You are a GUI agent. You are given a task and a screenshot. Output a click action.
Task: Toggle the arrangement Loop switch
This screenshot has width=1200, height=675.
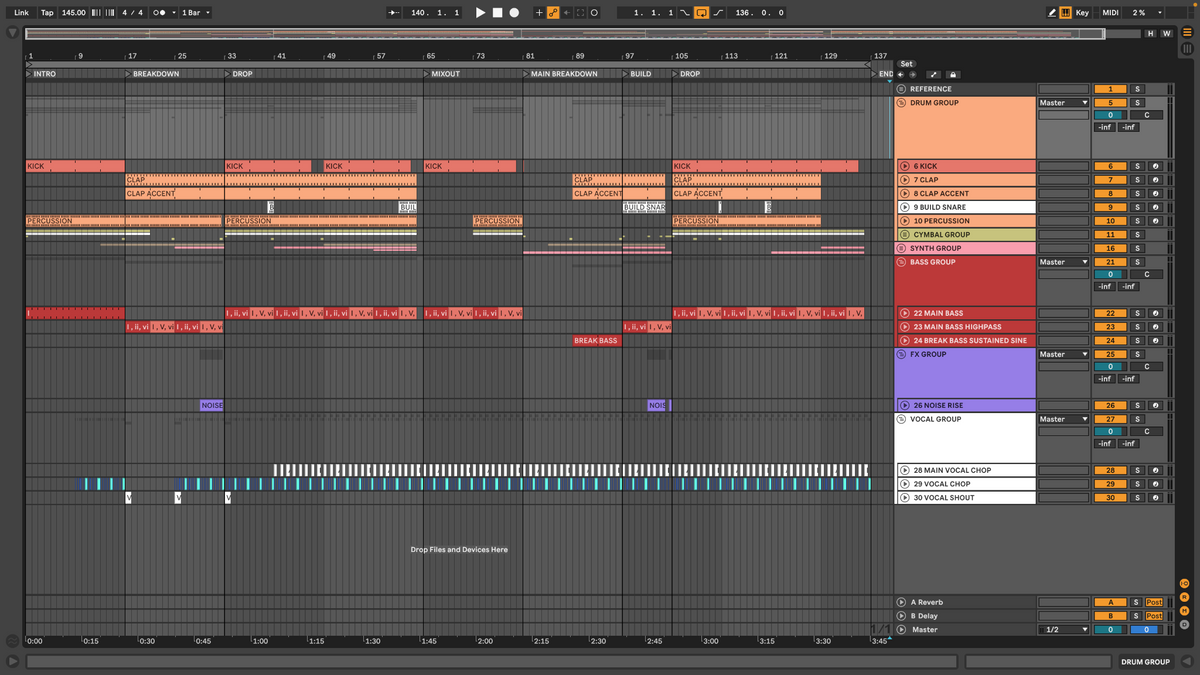tap(701, 13)
